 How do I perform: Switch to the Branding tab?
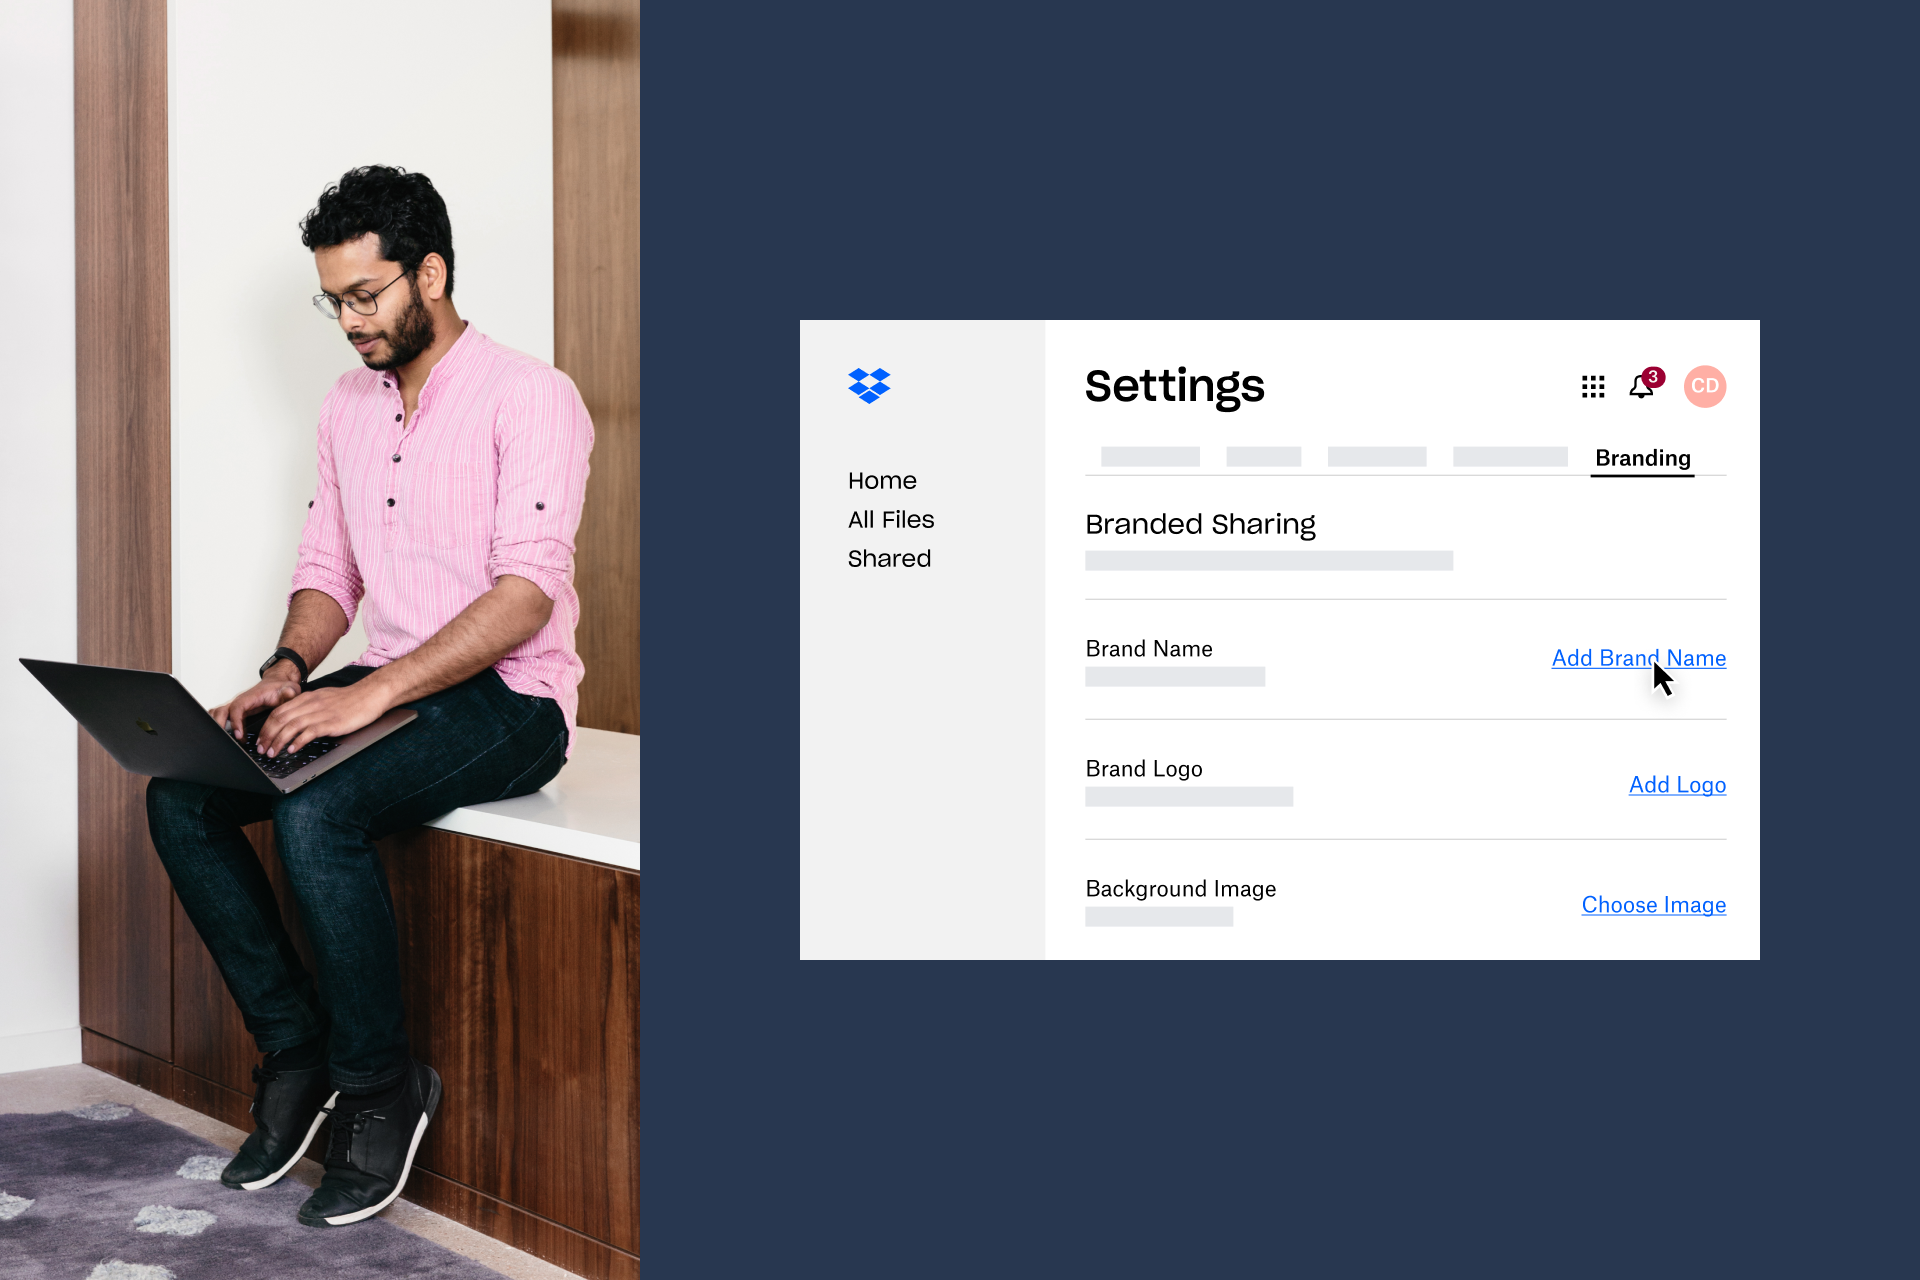pyautogui.click(x=1641, y=457)
